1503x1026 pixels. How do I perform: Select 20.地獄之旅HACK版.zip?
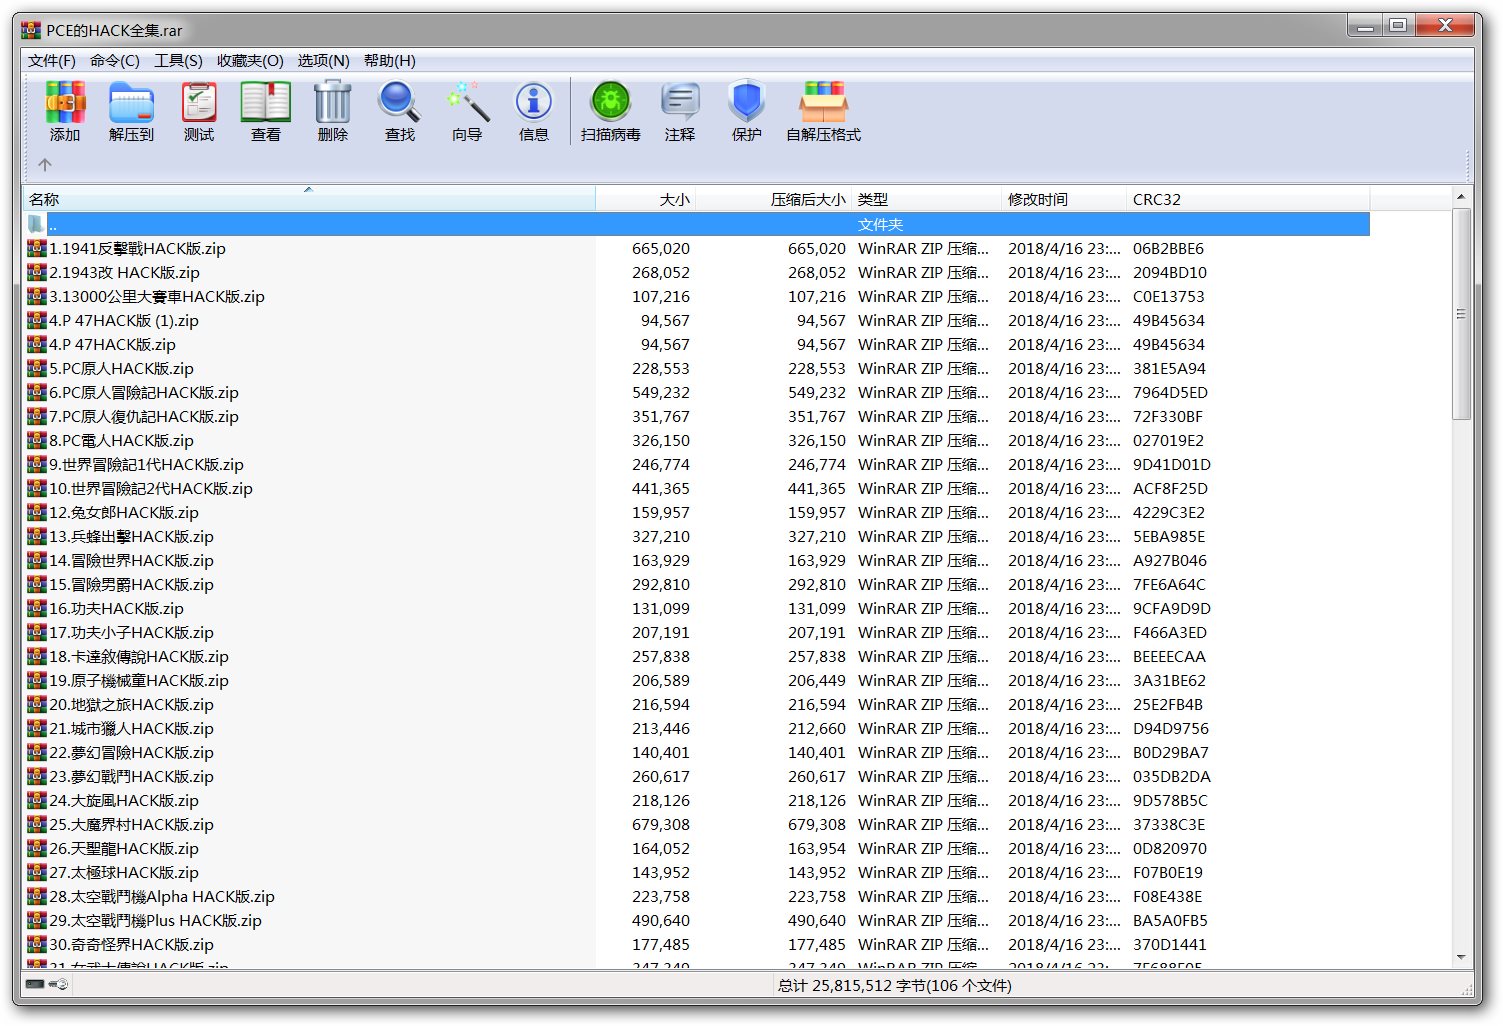point(131,704)
